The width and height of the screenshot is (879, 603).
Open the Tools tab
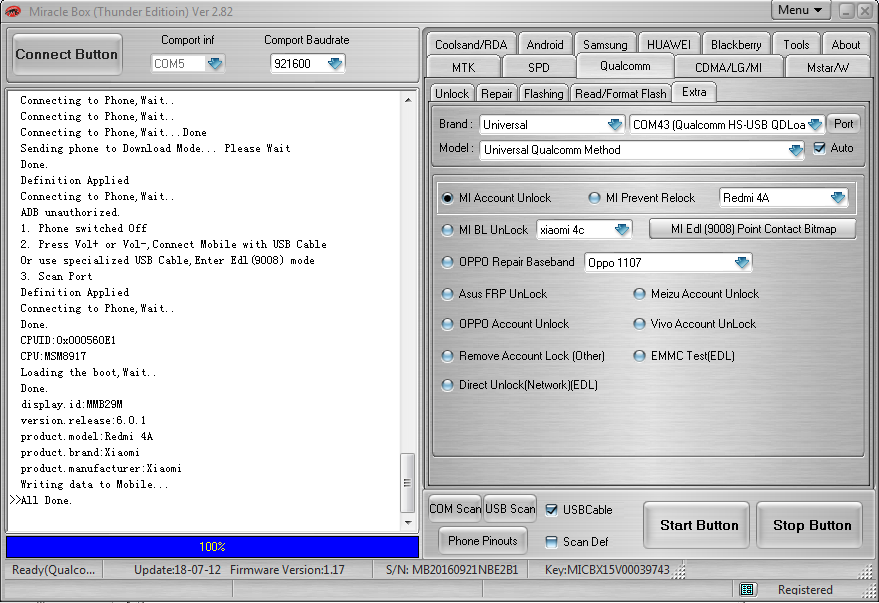coord(796,44)
